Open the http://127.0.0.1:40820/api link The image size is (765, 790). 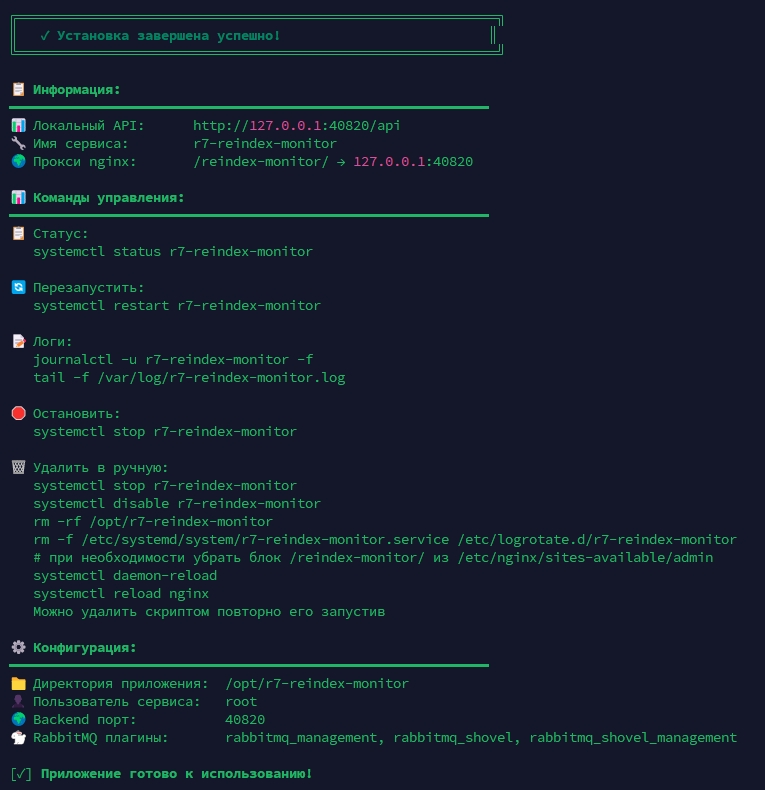[297, 125]
